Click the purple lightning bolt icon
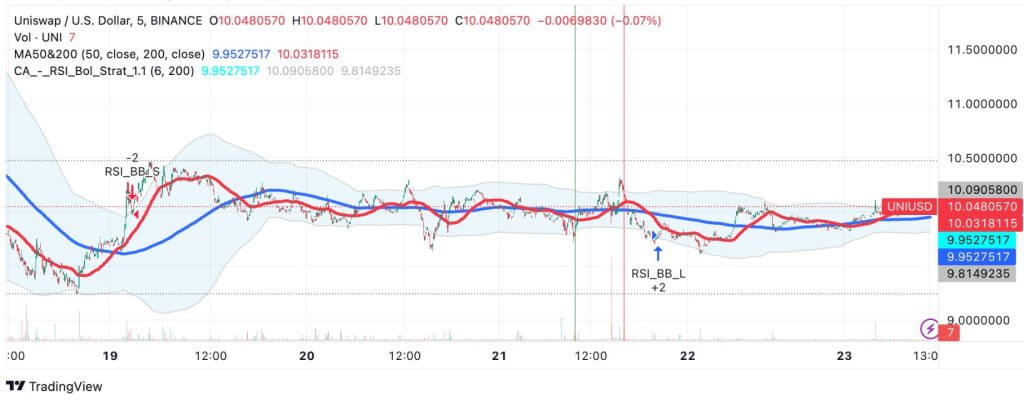Viewport: 1024px width, 400px height. tap(930, 328)
